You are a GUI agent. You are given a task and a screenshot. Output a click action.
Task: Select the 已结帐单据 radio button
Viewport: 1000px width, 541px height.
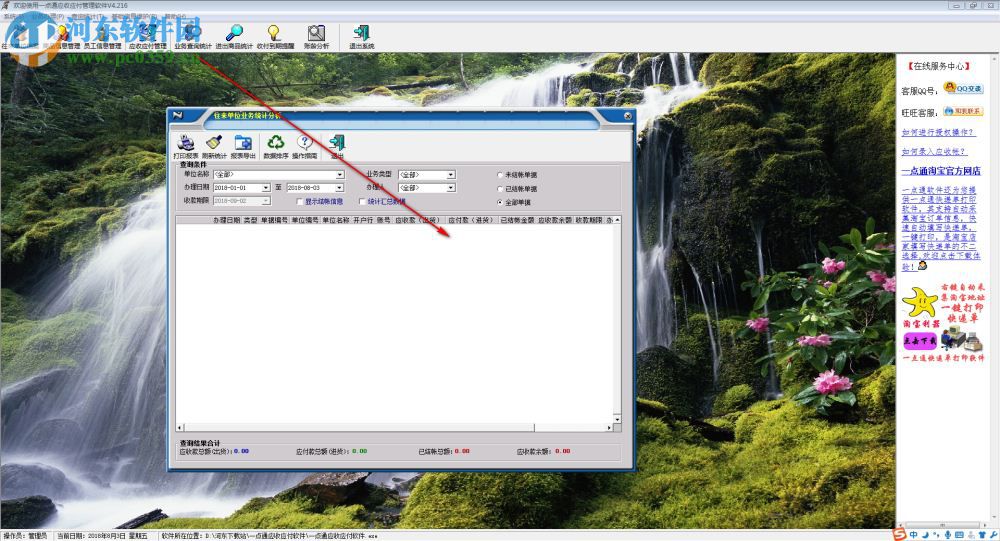[x=500, y=189]
